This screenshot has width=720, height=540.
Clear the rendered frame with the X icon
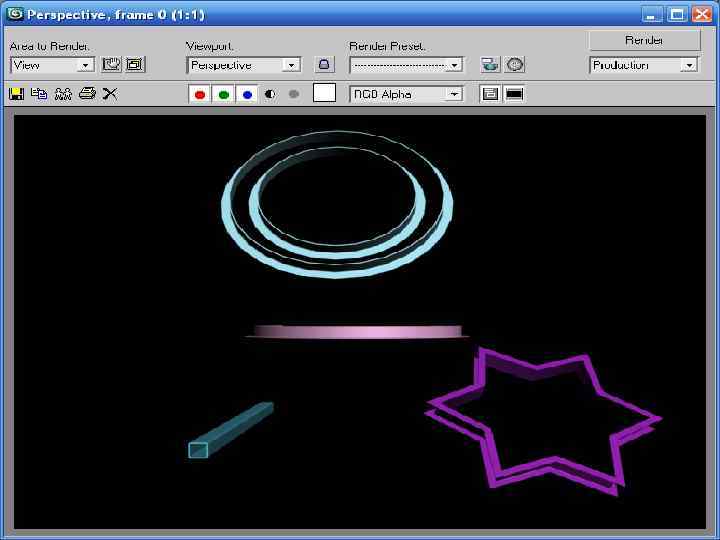110,94
